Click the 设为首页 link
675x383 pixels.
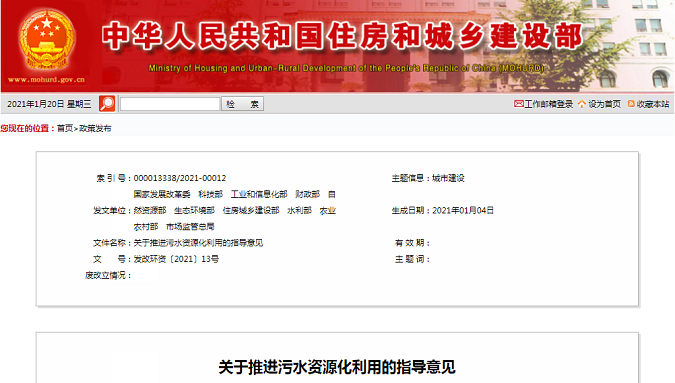604,104
